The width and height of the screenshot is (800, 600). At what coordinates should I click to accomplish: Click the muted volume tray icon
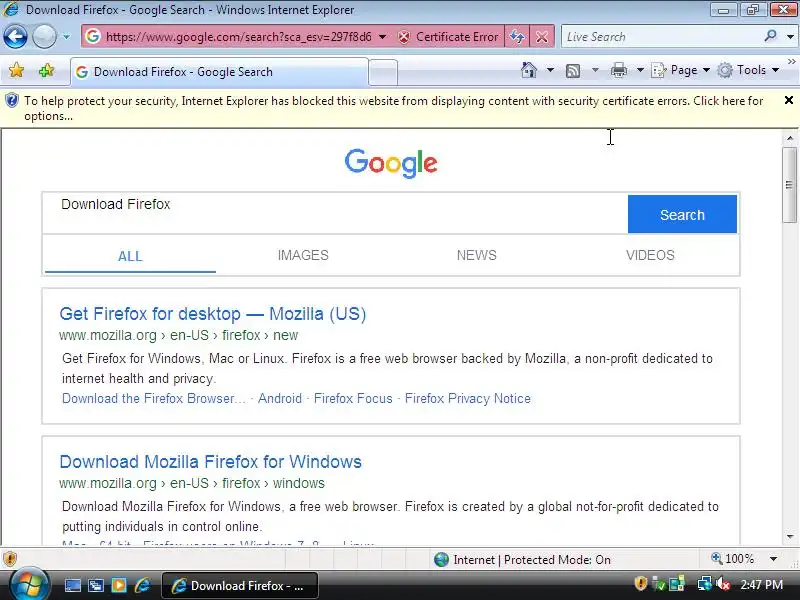tap(723, 584)
